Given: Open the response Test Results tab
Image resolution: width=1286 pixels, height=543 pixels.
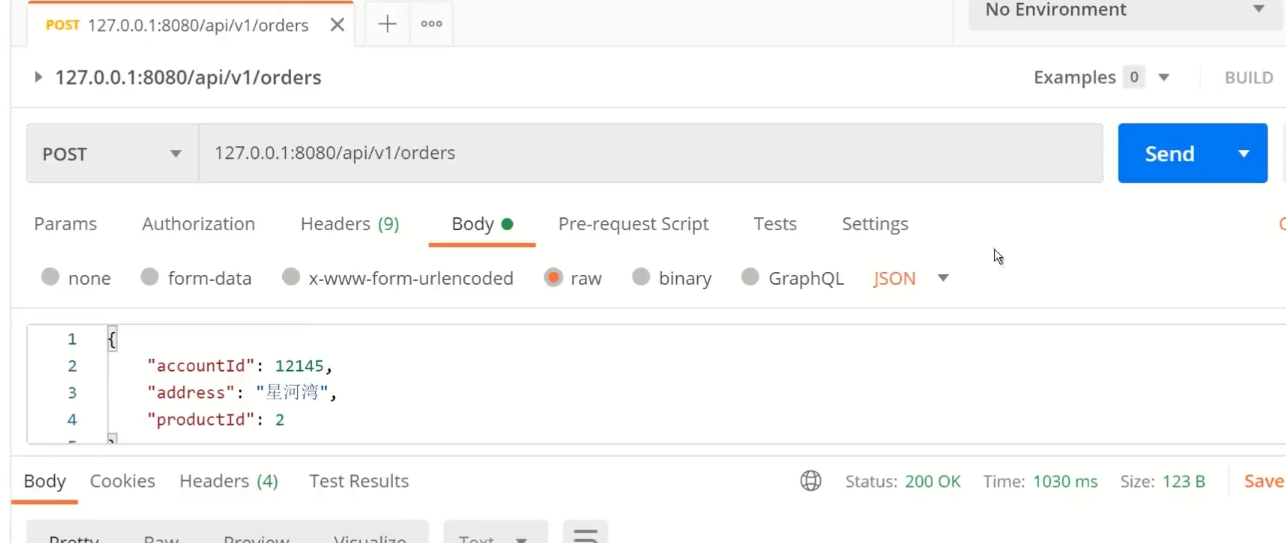Looking at the screenshot, I should pos(359,481).
